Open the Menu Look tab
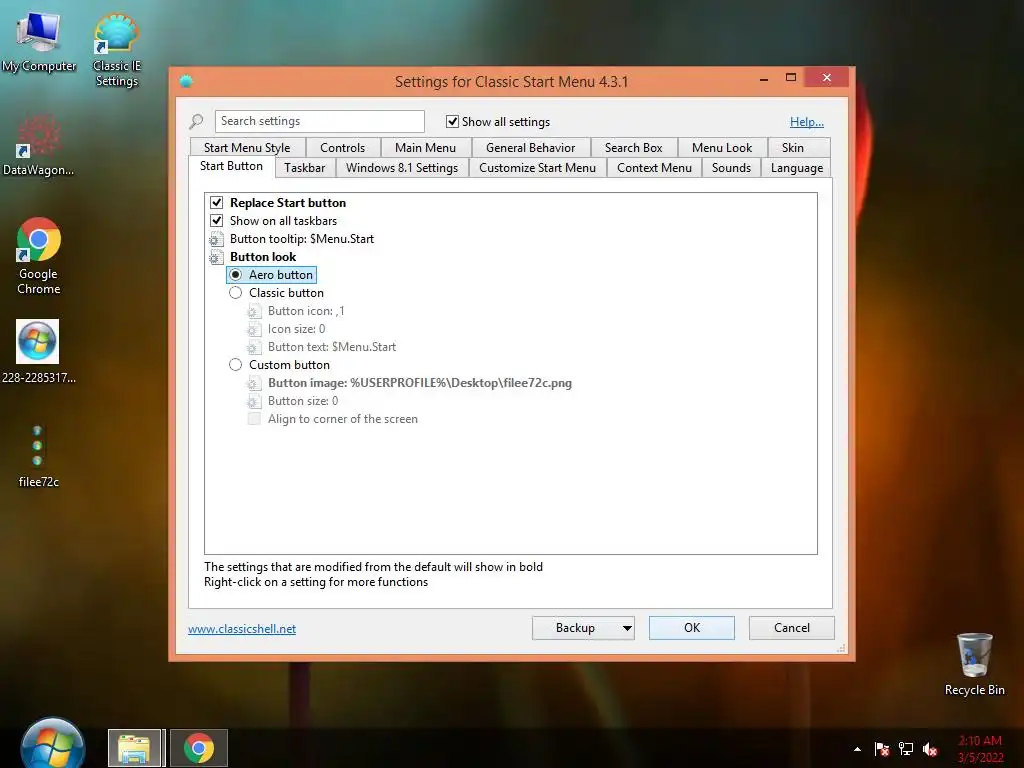This screenshot has height=768, width=1024. pos(722,148)
